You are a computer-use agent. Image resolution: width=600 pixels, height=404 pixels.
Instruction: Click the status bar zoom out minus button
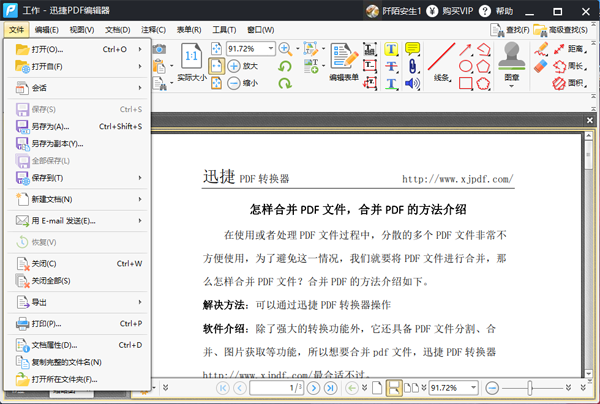coord(492,388)
